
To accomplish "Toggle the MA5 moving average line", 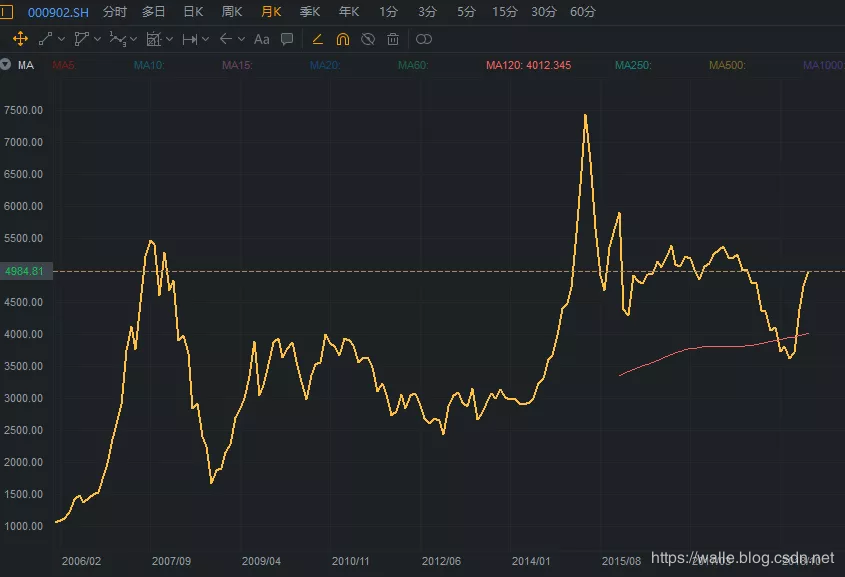I will (x=64, y=65).
